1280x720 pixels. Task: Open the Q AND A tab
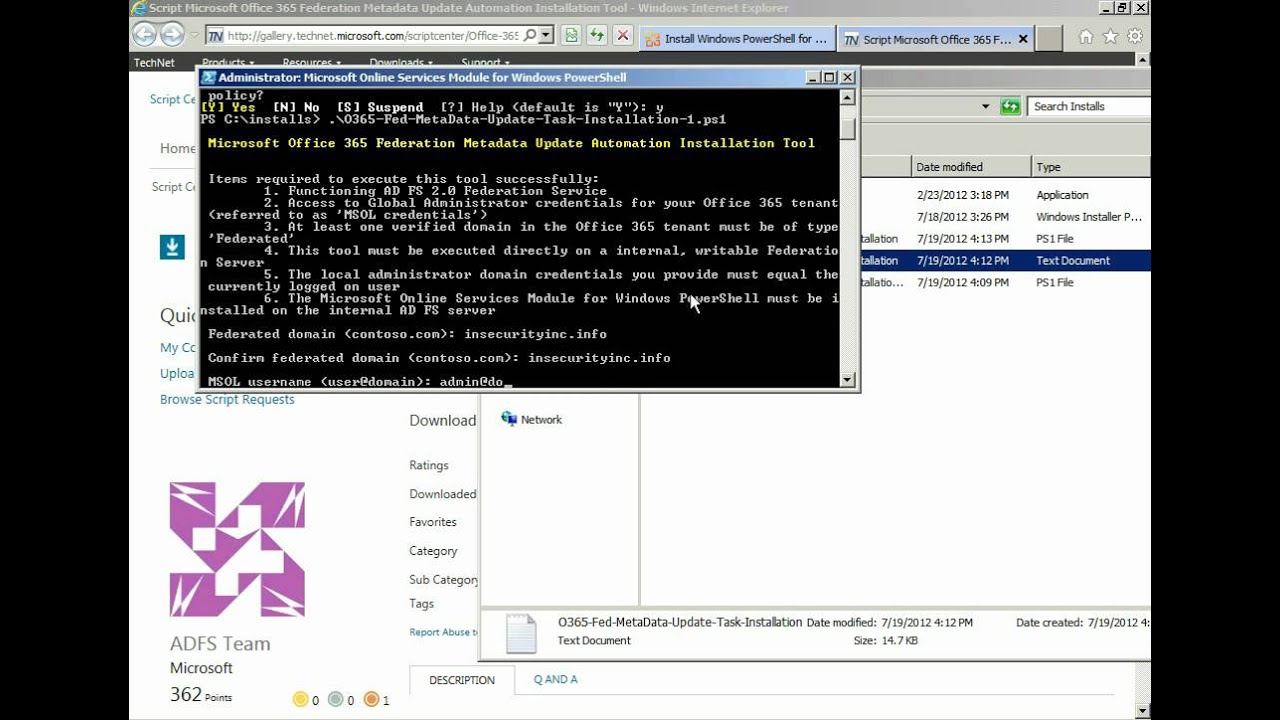pyautogui.click(x=555, y=679)
